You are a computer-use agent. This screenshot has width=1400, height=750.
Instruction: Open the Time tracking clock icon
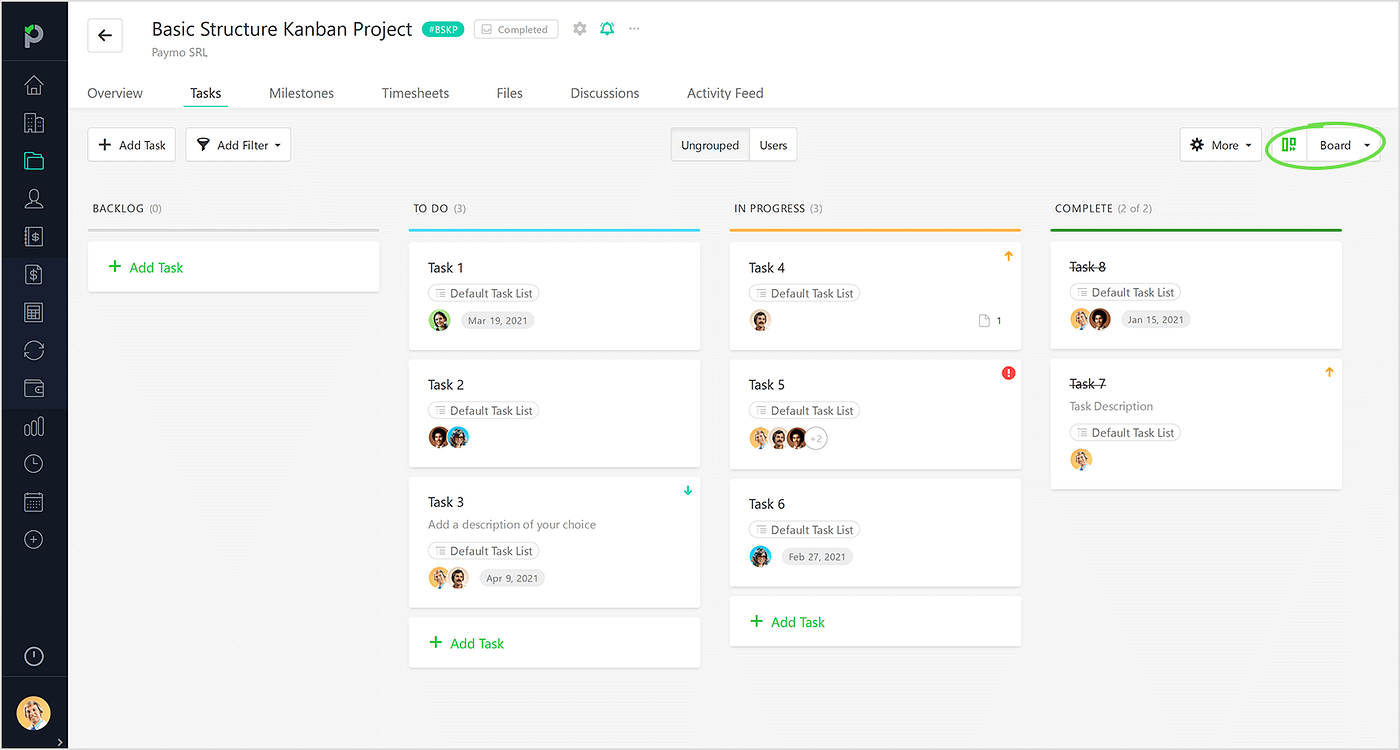point(34,463)
